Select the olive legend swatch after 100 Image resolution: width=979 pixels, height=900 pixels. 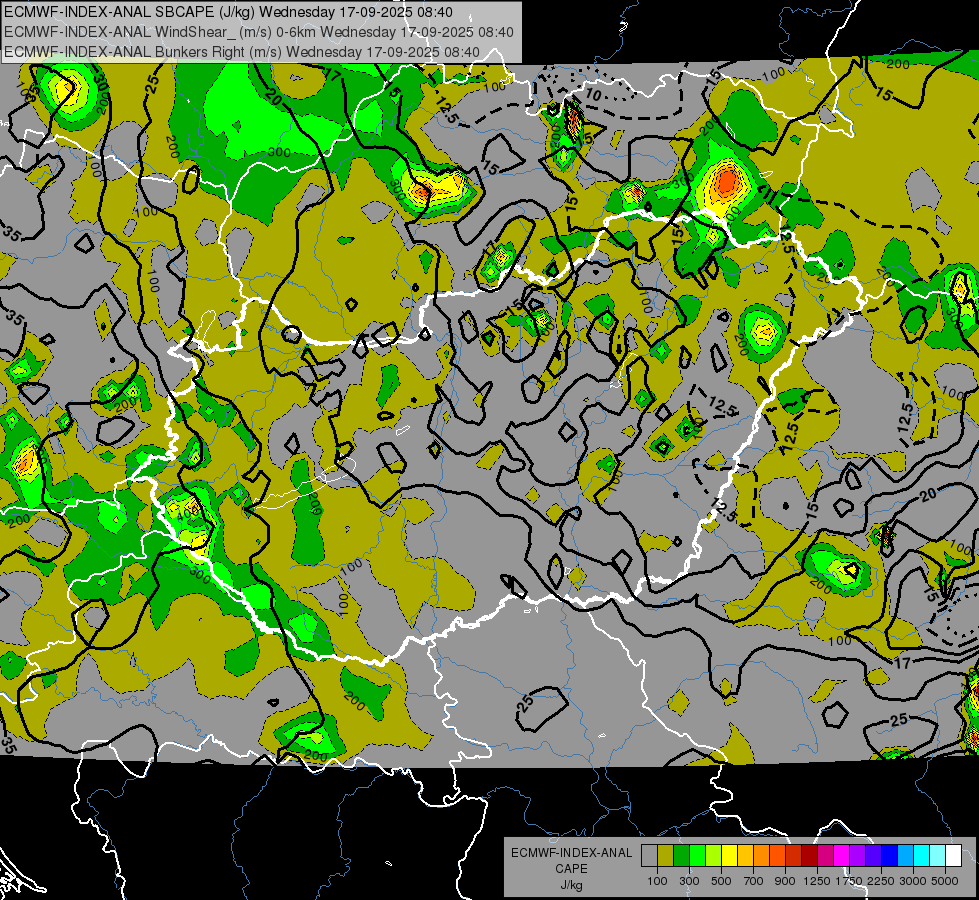click(666, 855)
